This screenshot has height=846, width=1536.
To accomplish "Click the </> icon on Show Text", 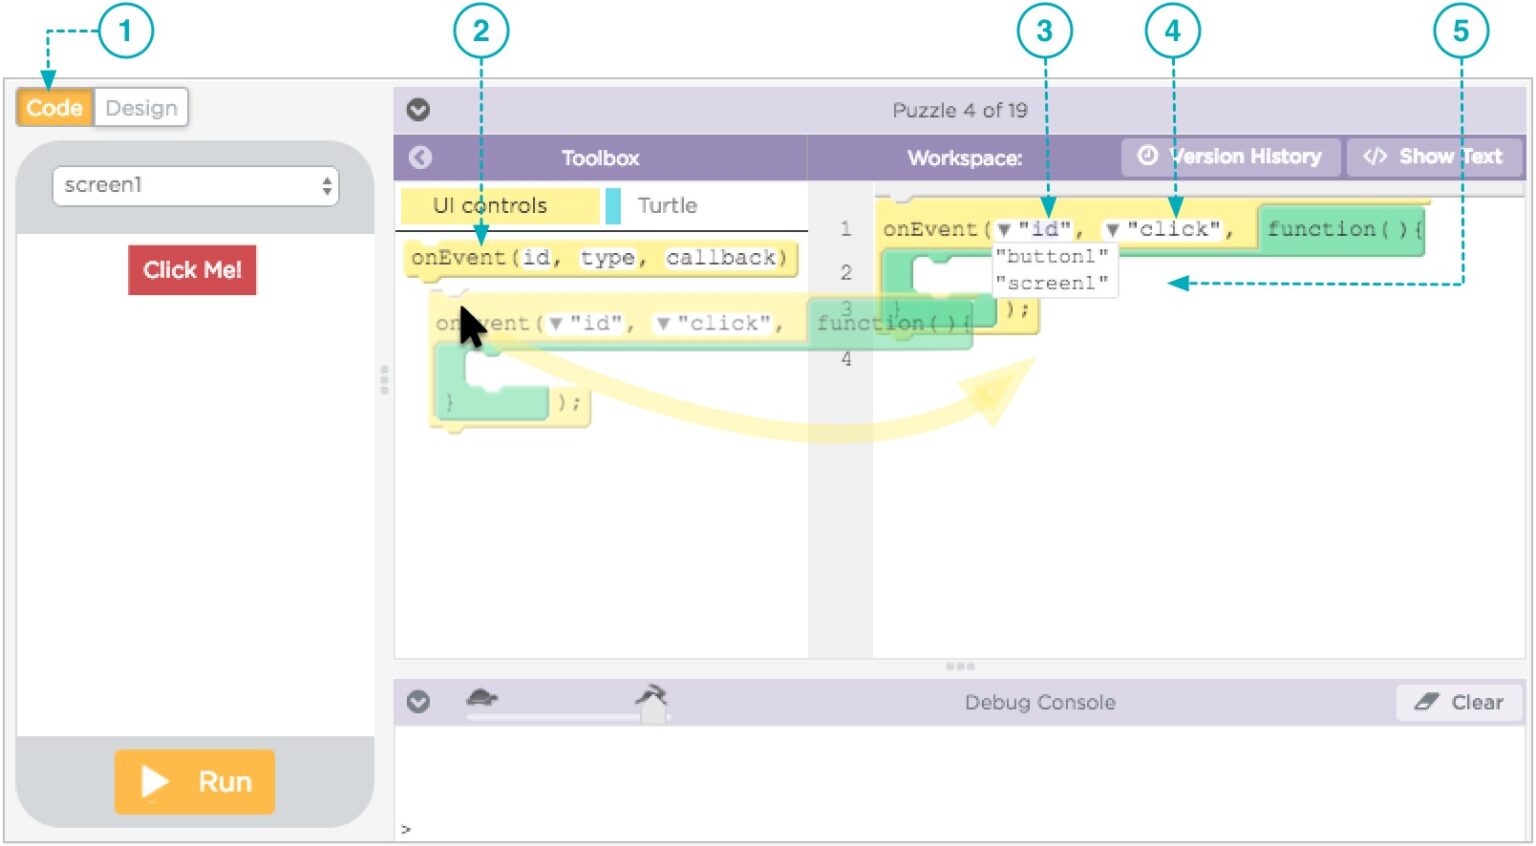I will (x=1376, y=156).
